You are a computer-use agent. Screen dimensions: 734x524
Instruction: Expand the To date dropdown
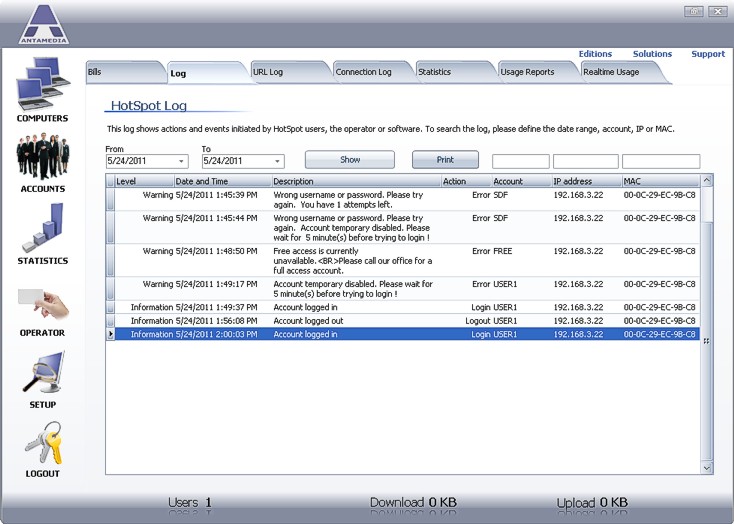coord(277,161)
